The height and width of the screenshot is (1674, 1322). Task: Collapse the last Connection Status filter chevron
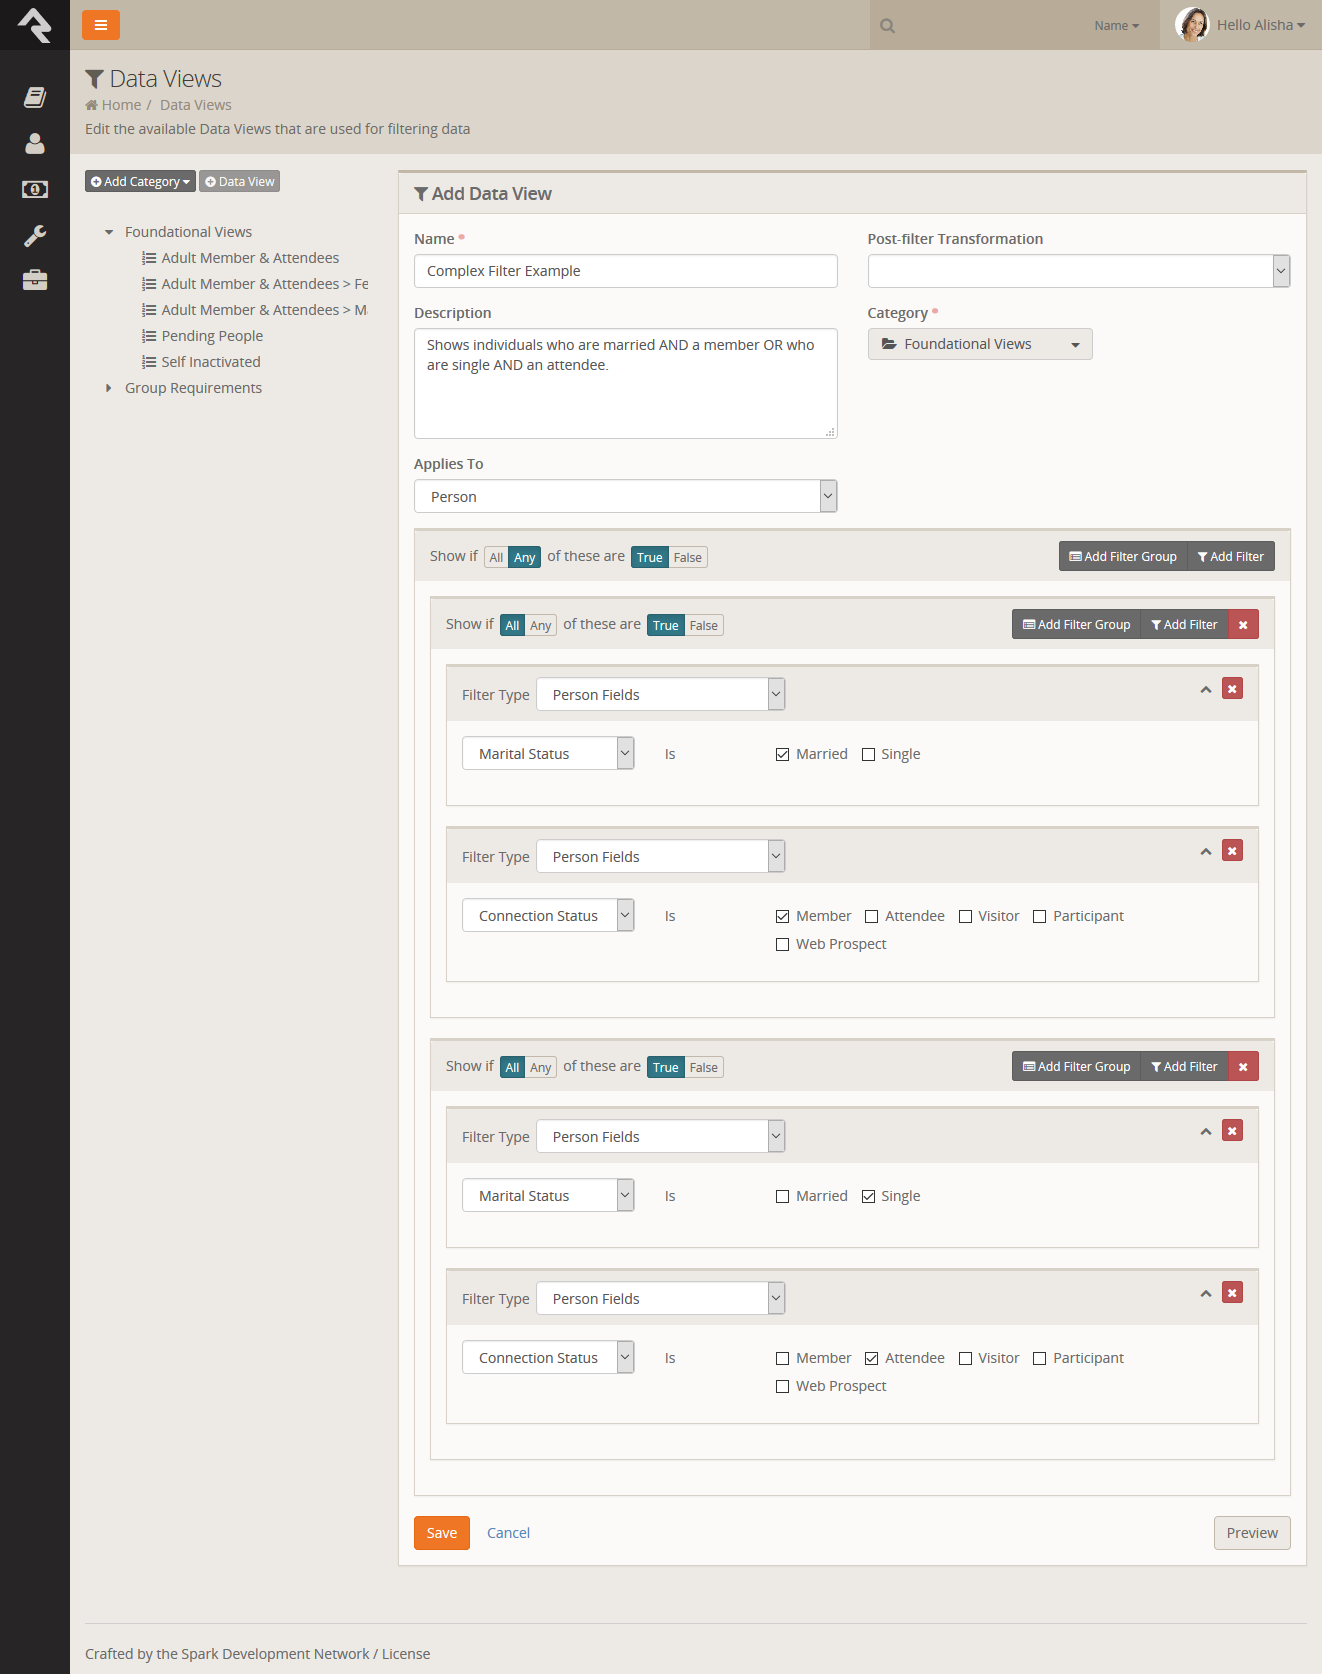pyautogui.click(x=1206, y=1294)
